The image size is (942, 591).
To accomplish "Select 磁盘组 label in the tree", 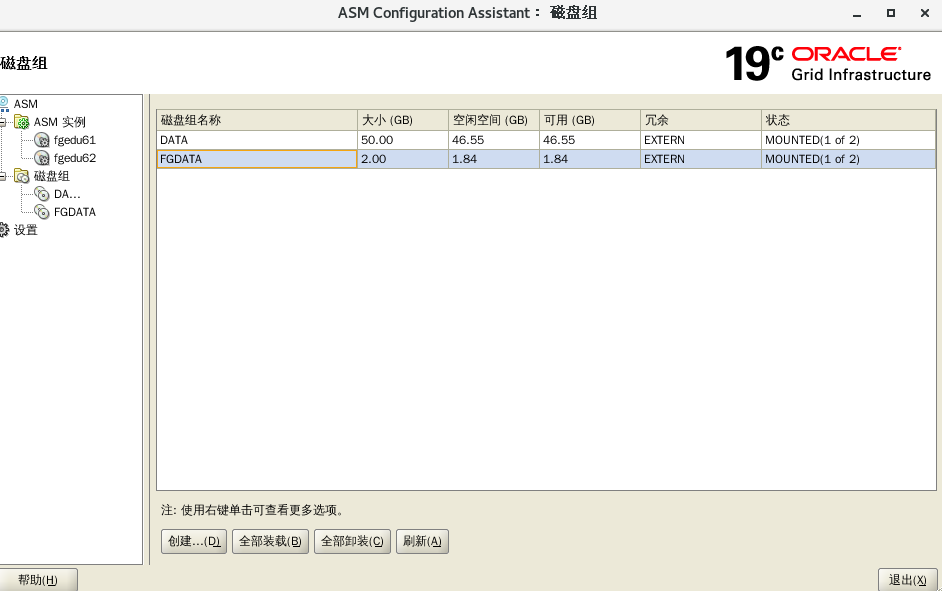I will click(52, 176).
